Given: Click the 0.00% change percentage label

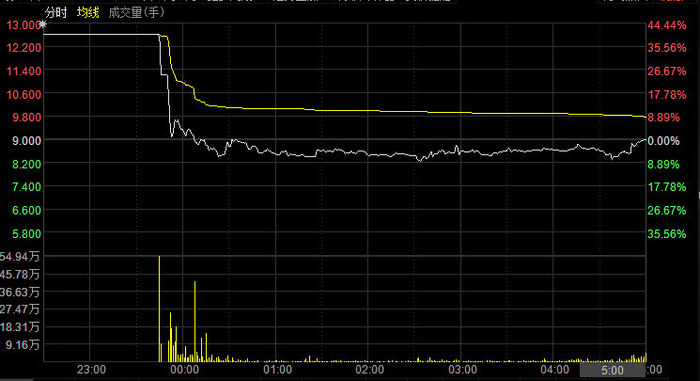Looking at the screenshot, I should pos(663,141).
